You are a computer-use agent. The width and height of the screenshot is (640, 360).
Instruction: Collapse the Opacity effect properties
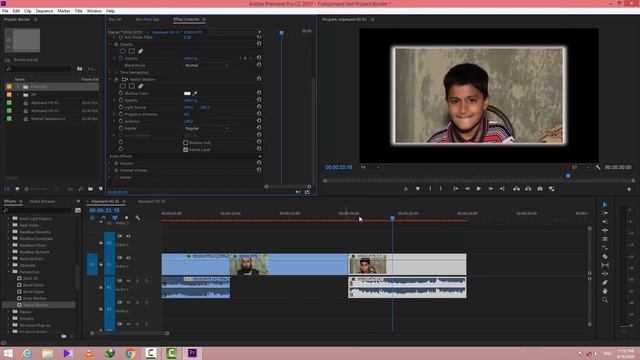tap(110, 44)
